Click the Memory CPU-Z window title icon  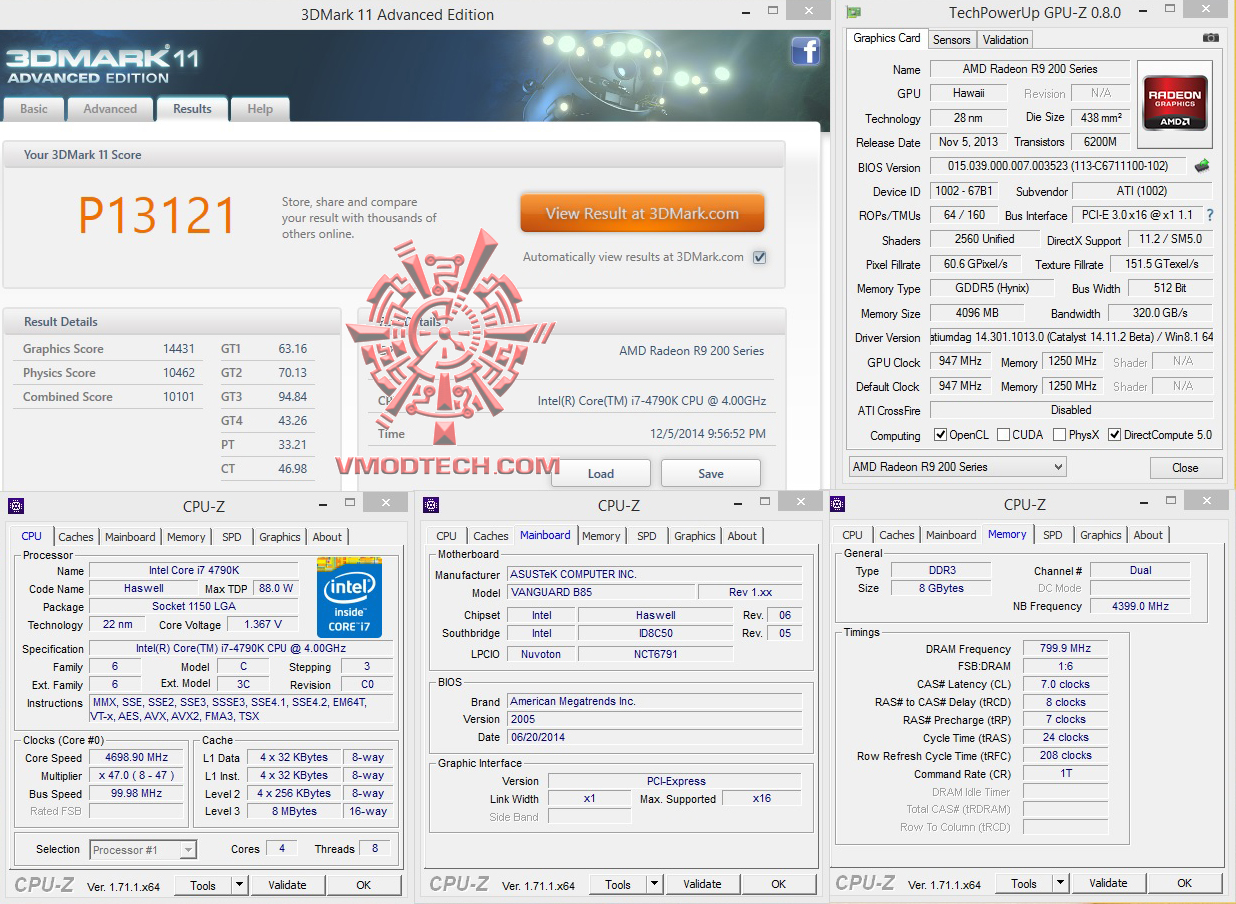(838, 504)
